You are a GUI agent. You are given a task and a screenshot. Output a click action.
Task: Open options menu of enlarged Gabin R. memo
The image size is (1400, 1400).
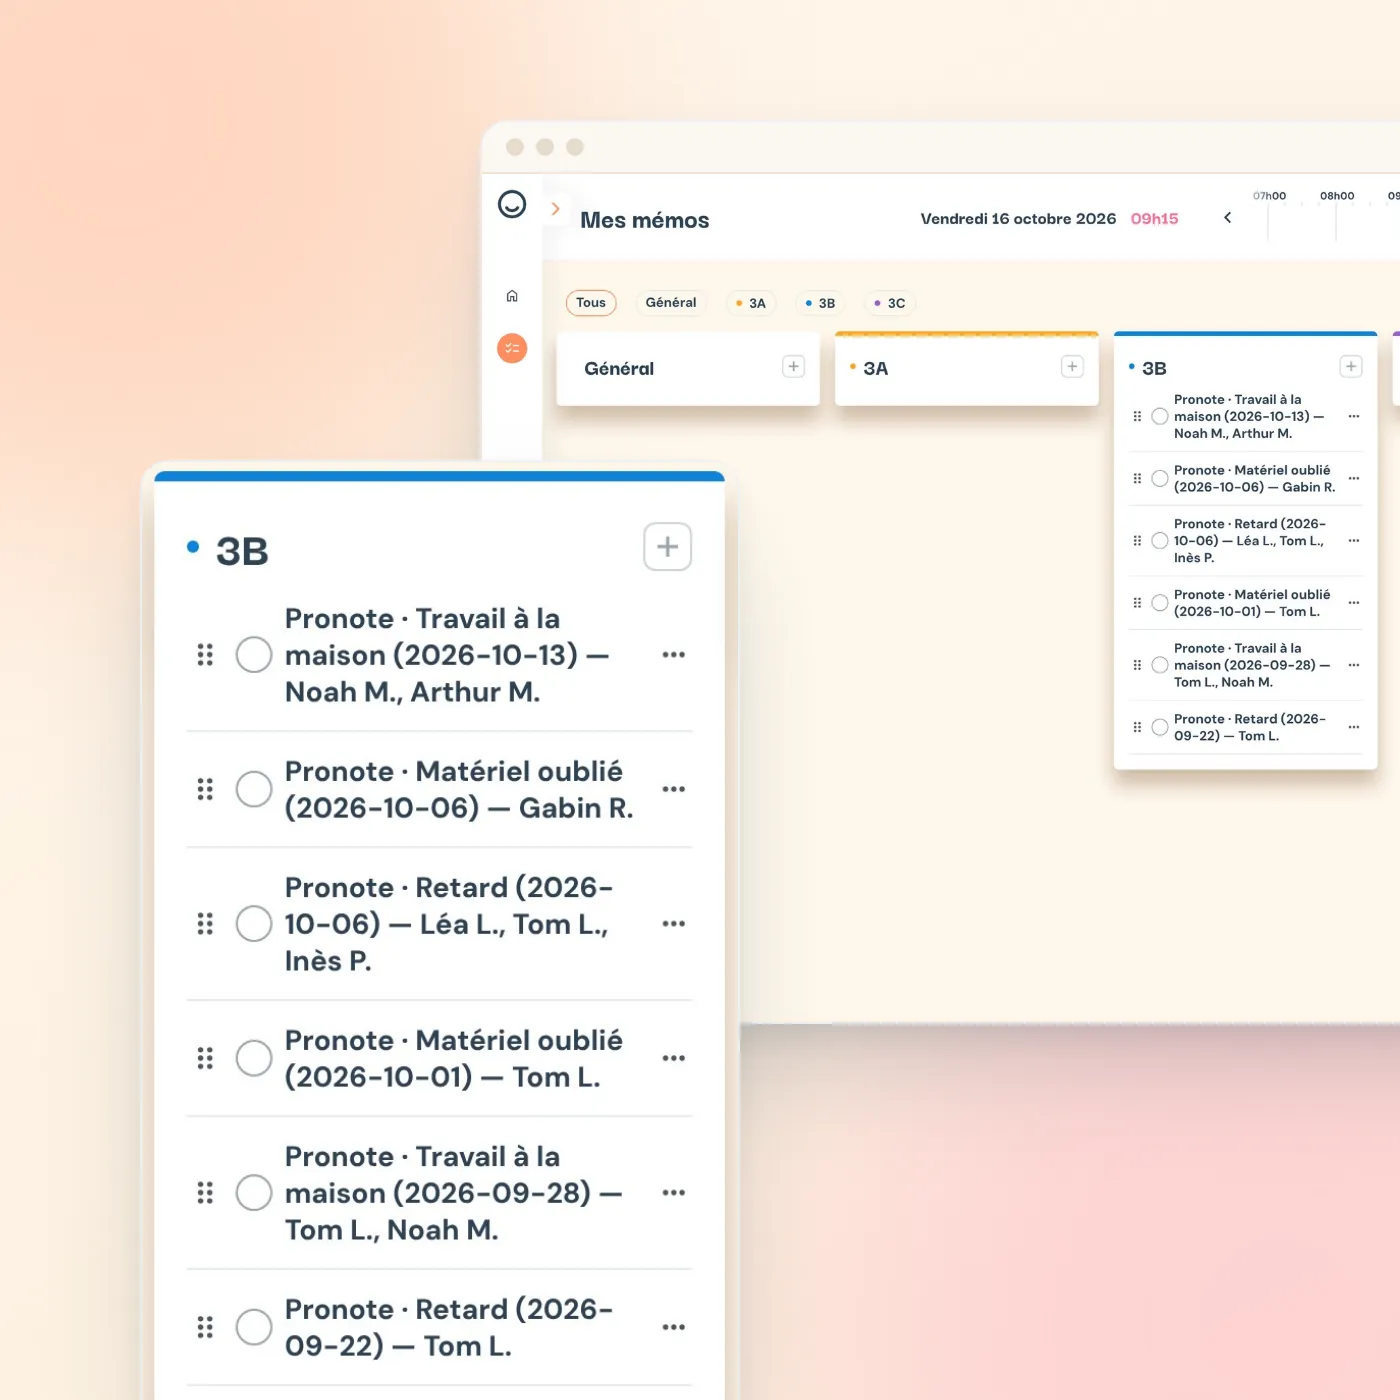[x=674, y=789]
